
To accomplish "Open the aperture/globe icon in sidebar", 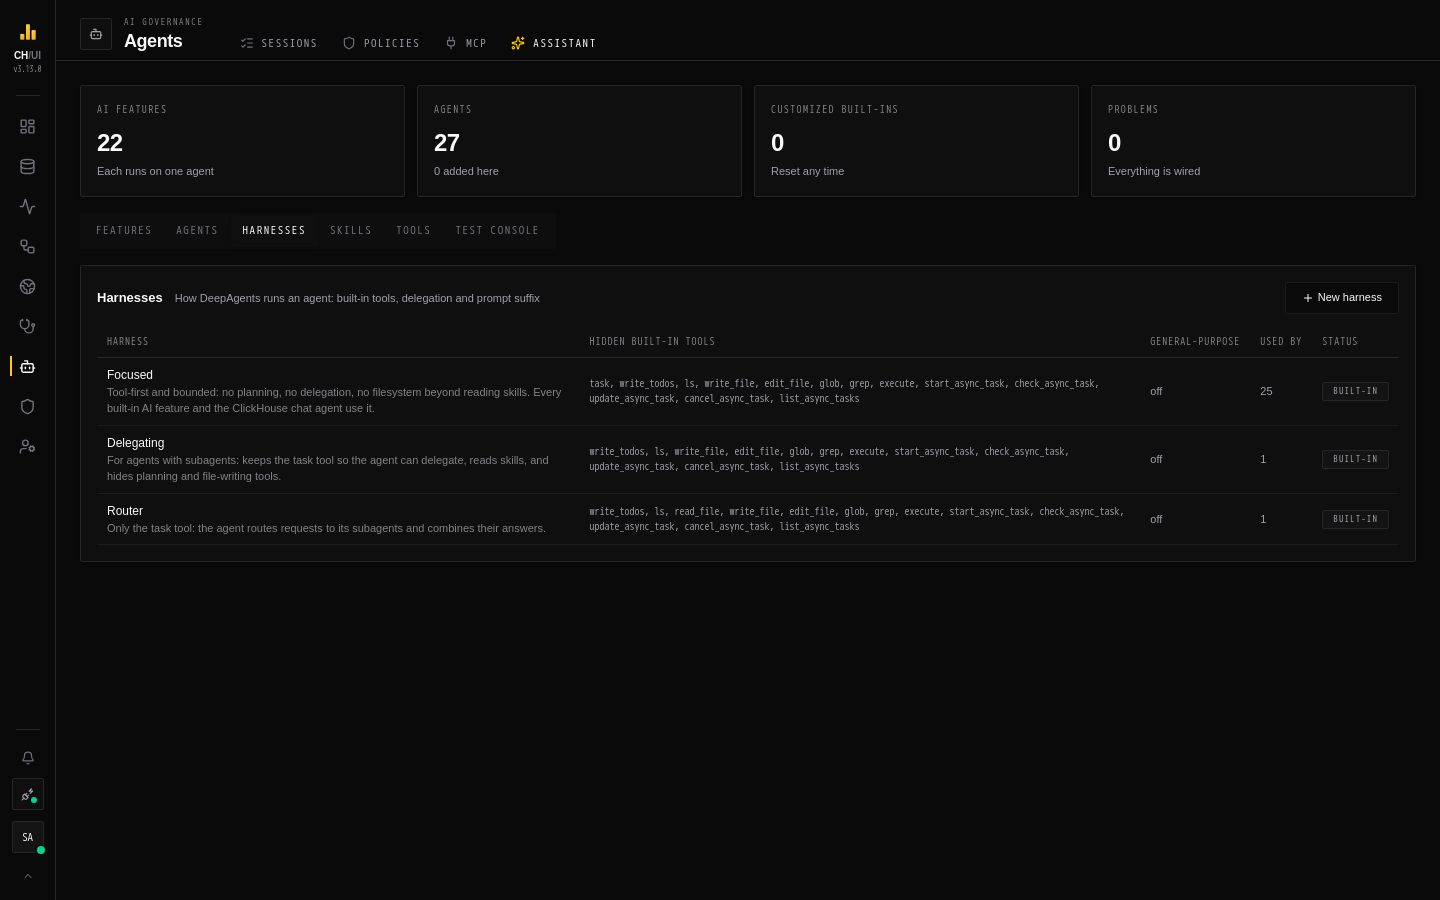I will (27, 286).
